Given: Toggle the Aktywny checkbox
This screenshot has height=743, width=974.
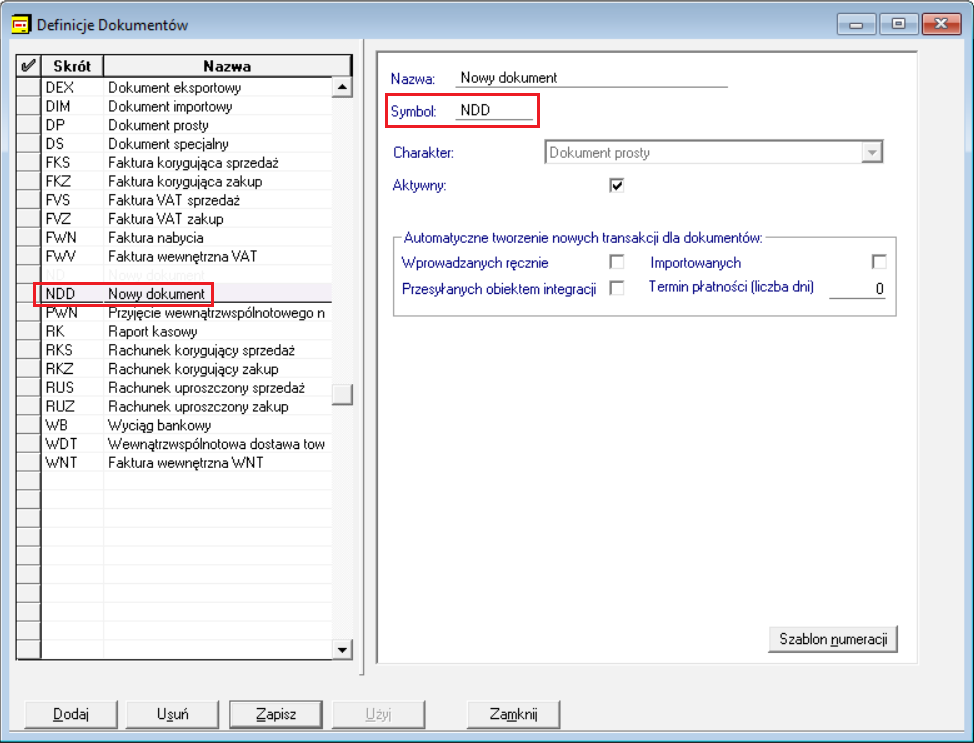Looking at the screenshot, I should (x=617, y=185).
